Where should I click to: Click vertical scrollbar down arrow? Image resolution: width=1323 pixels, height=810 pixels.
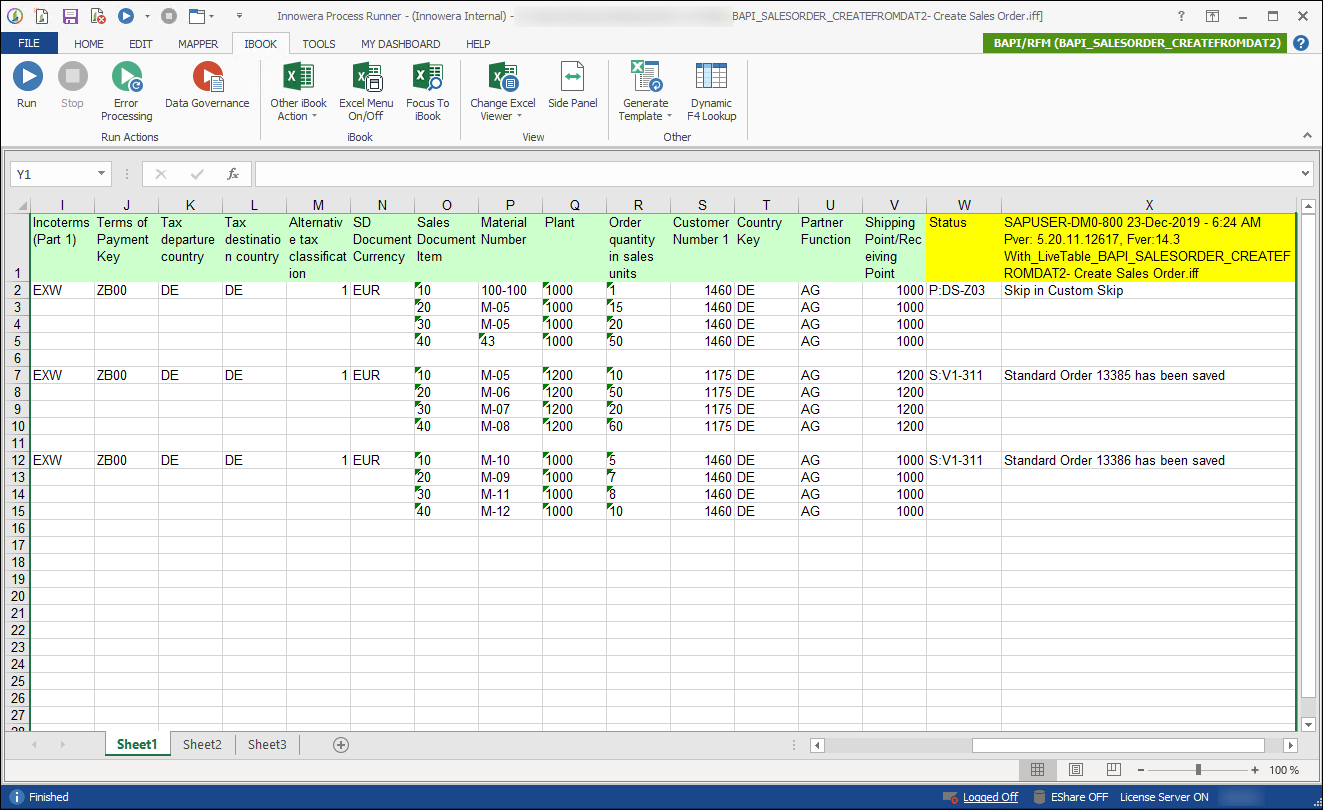point(1309,724)
